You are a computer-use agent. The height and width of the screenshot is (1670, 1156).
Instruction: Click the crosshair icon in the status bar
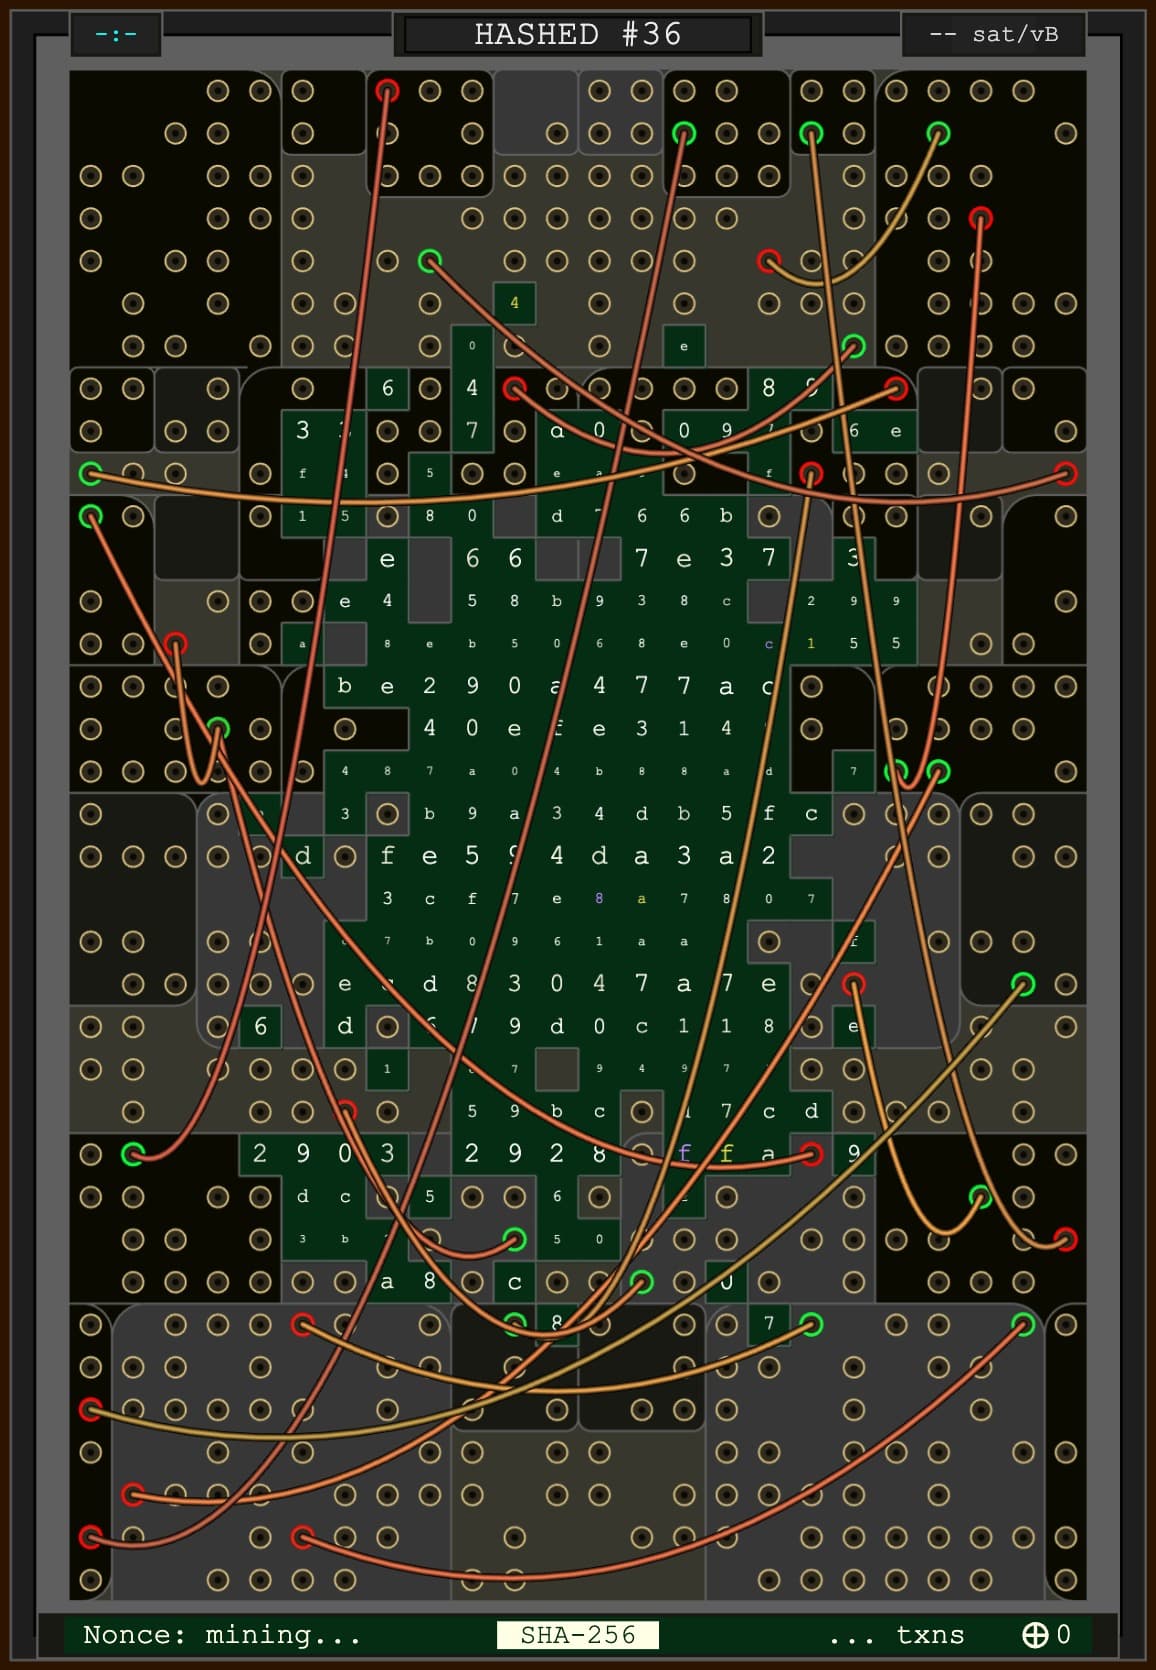(1035, 1634)
